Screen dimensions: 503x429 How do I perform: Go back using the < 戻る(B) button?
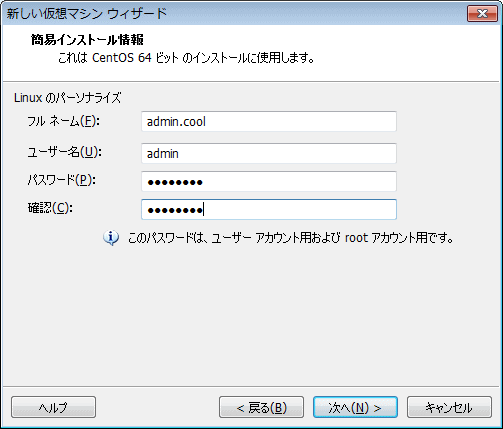pos(261,407)
